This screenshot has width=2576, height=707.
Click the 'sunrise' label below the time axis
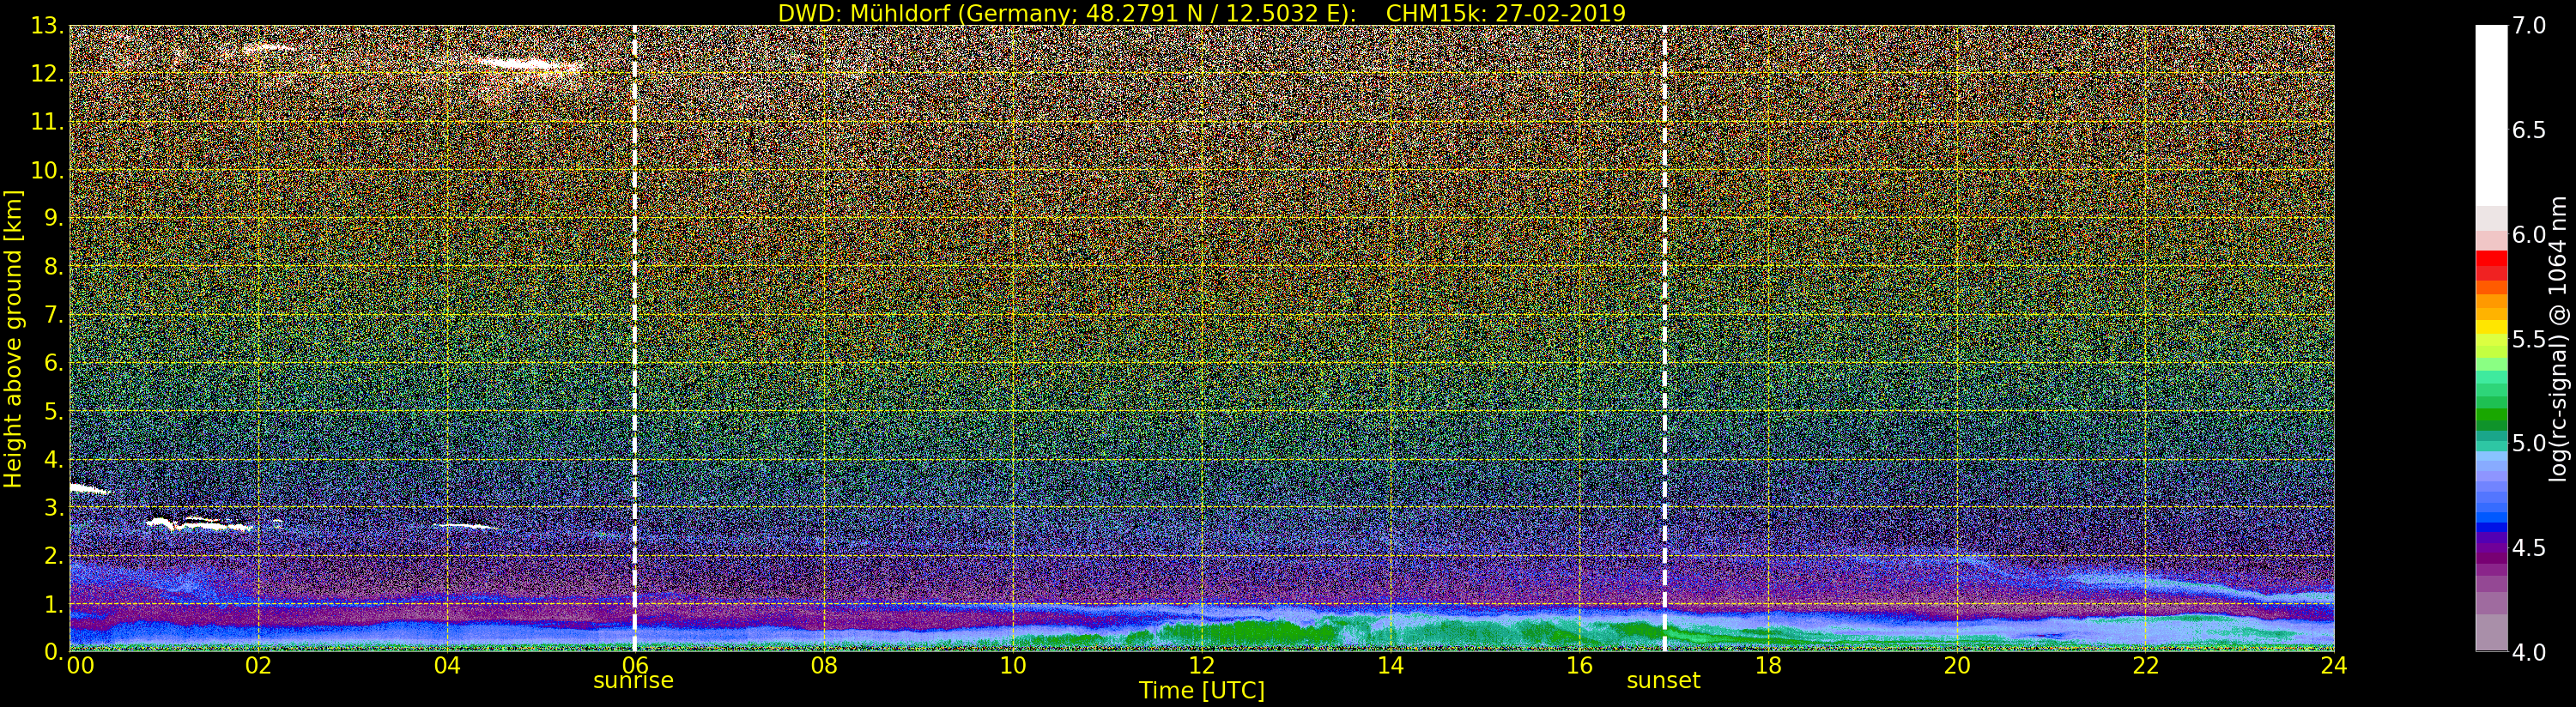(x=633, y=681)
